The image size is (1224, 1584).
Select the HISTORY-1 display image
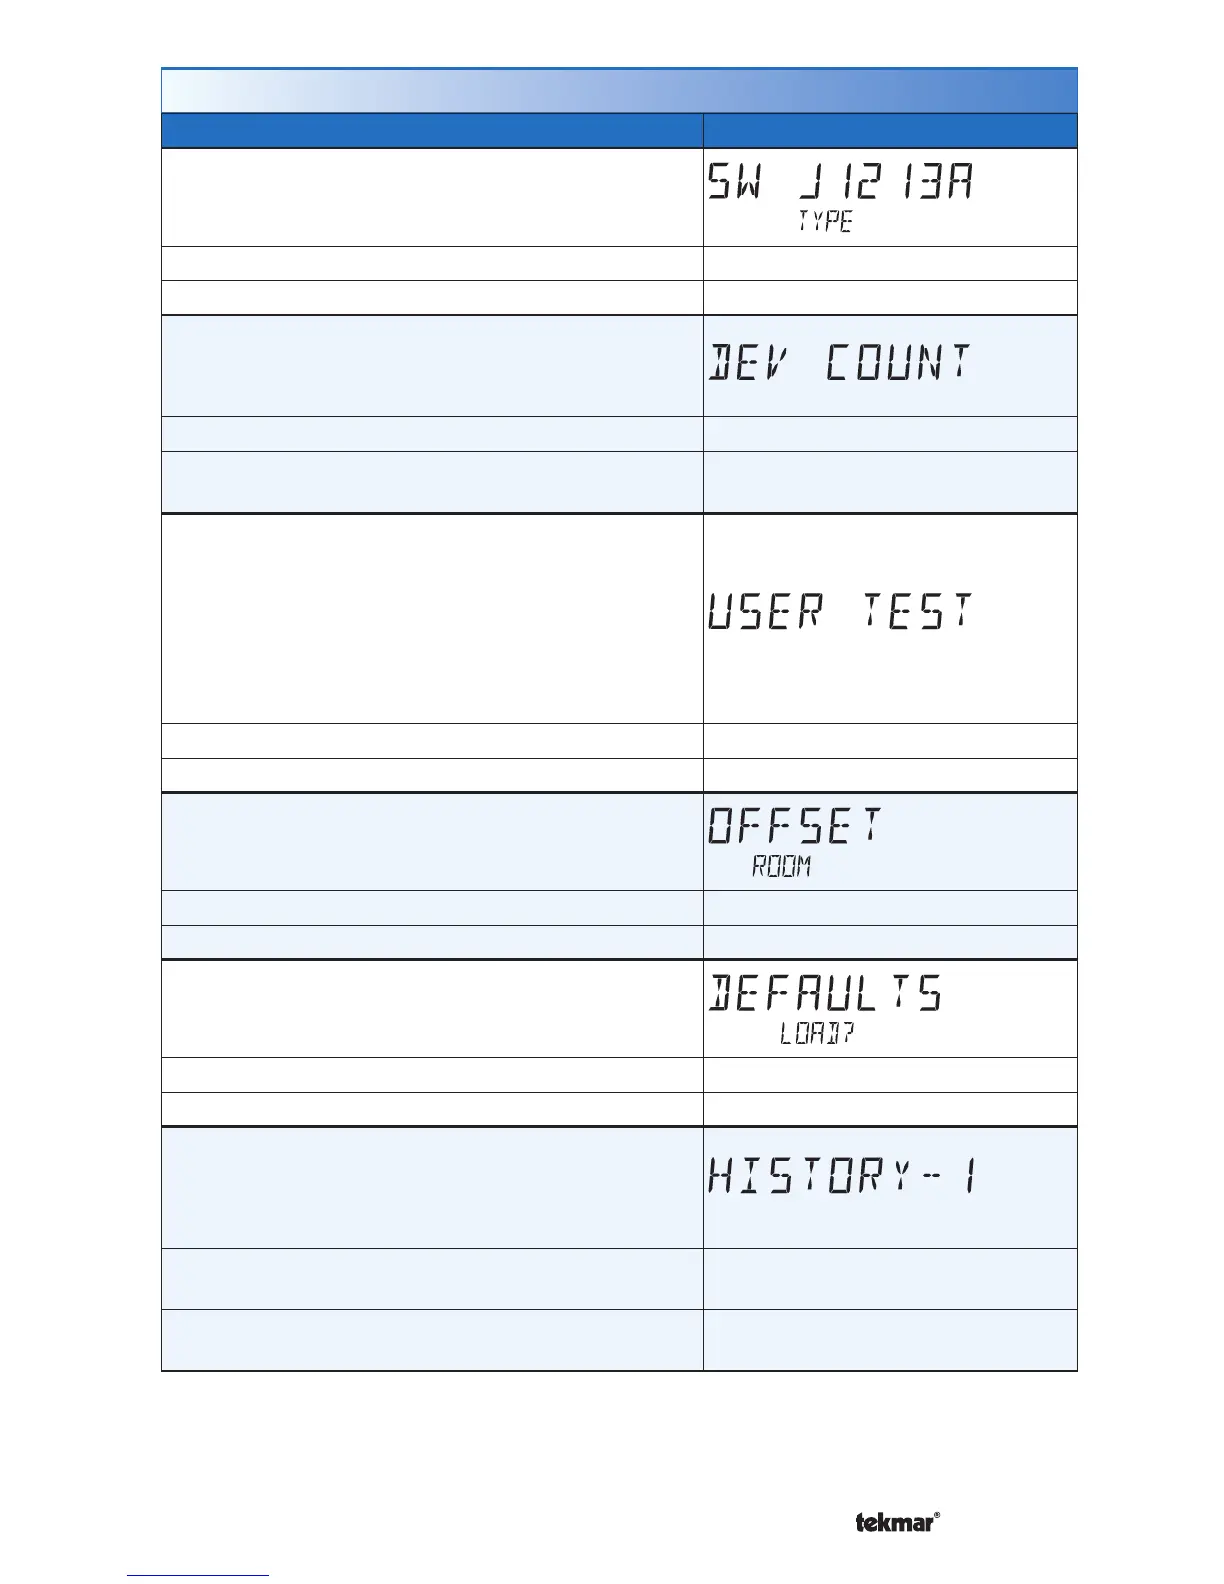(842, 1176)
